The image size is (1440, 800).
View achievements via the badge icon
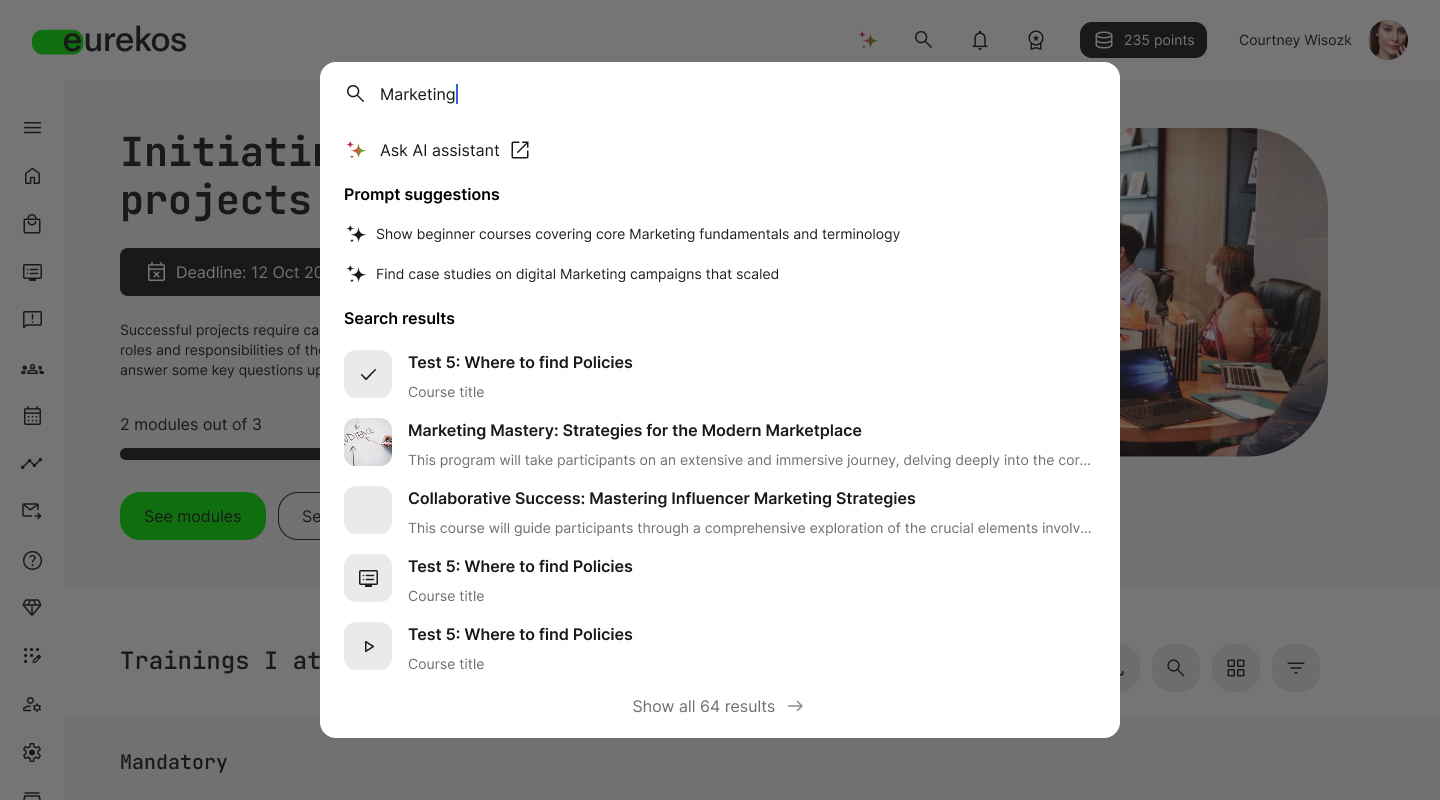pos(1036,40)
